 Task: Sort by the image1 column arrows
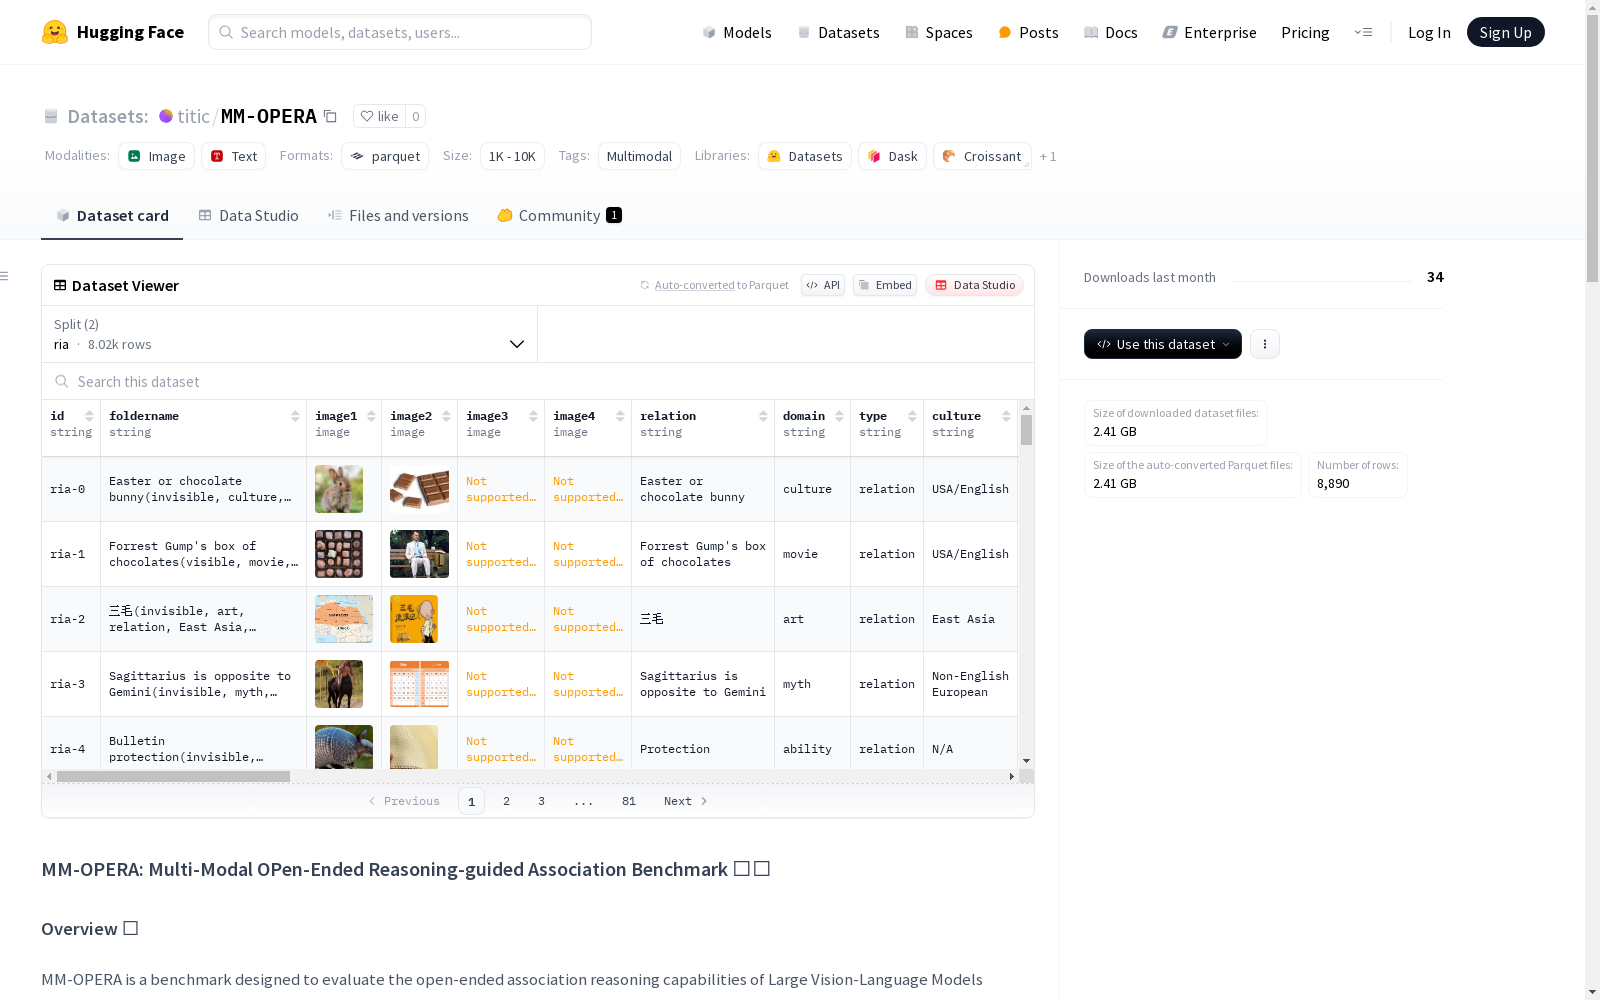[371, 416]
